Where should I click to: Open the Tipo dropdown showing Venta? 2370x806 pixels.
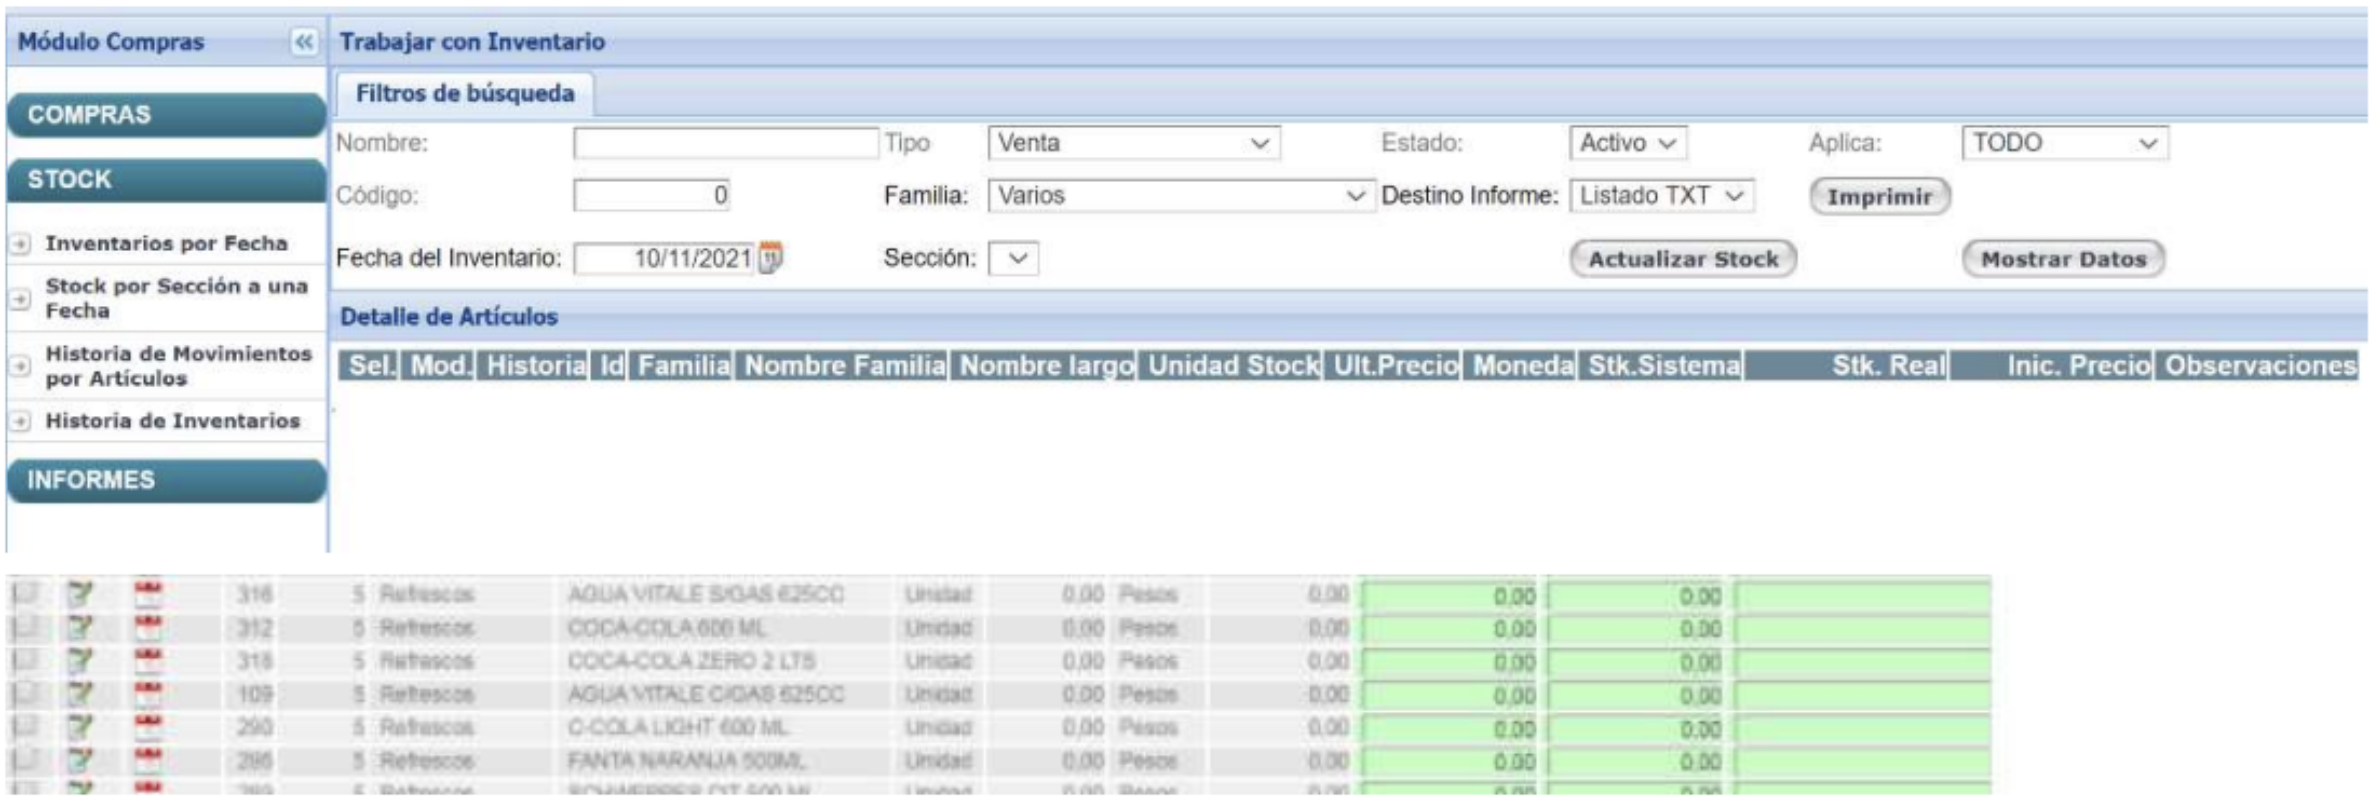pyautogui.click(x=1133, y=143)
